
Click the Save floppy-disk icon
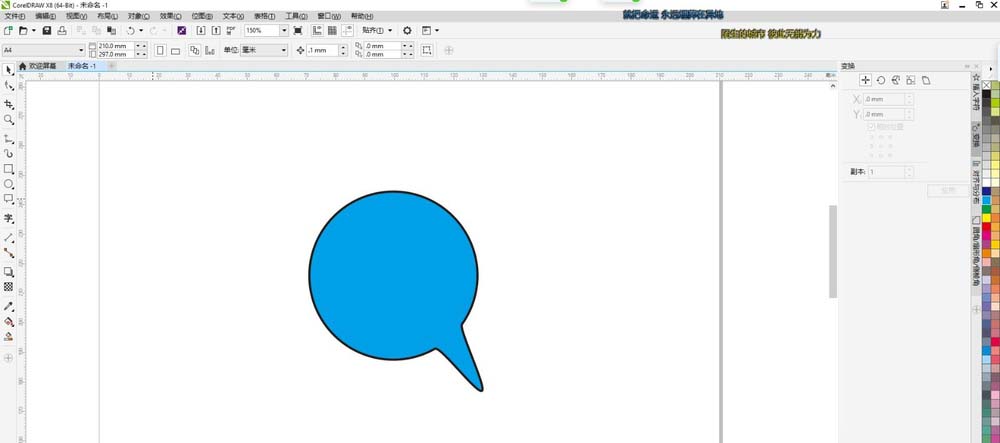47,31
